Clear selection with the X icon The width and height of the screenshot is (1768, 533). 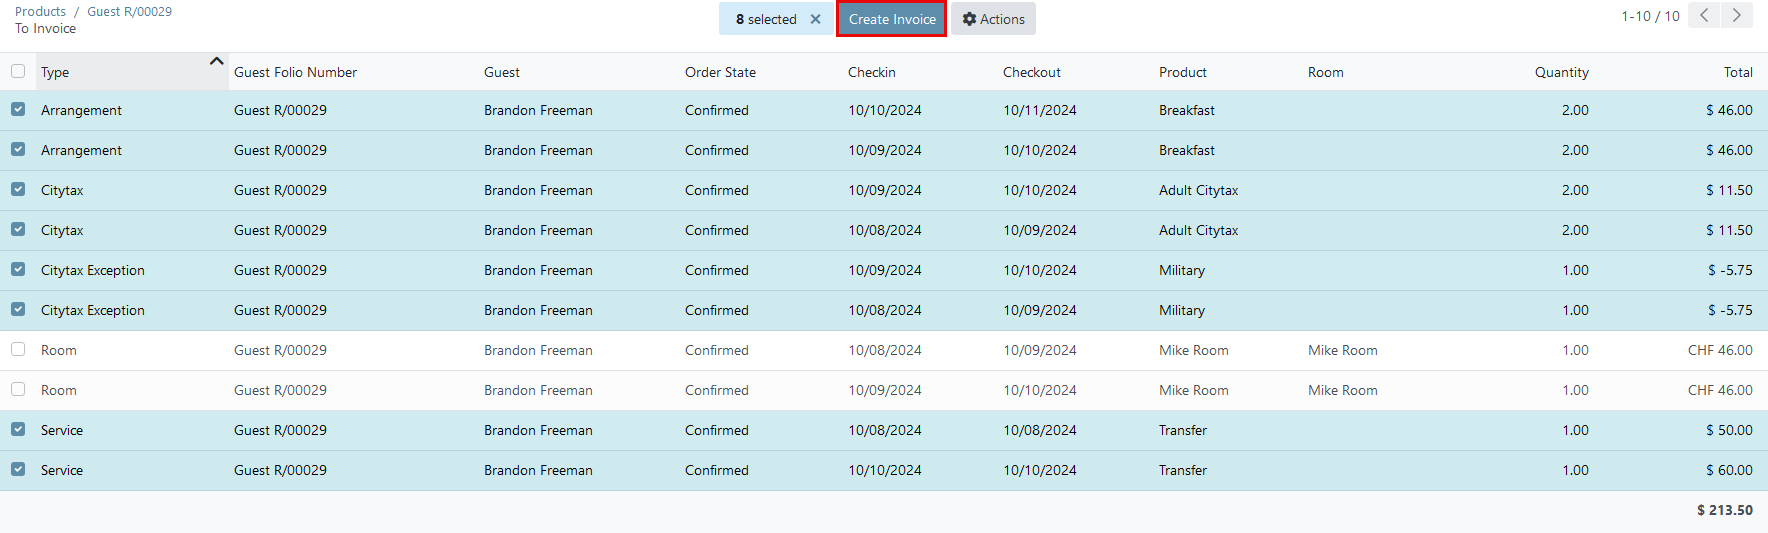[815, 19]
